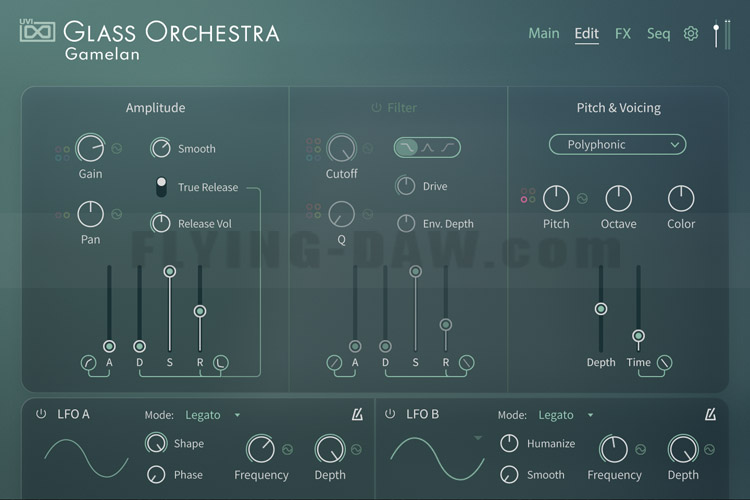Click the filter Sustain slider handle
Screen dimensions: 750x500
click(x=416, y=271)
